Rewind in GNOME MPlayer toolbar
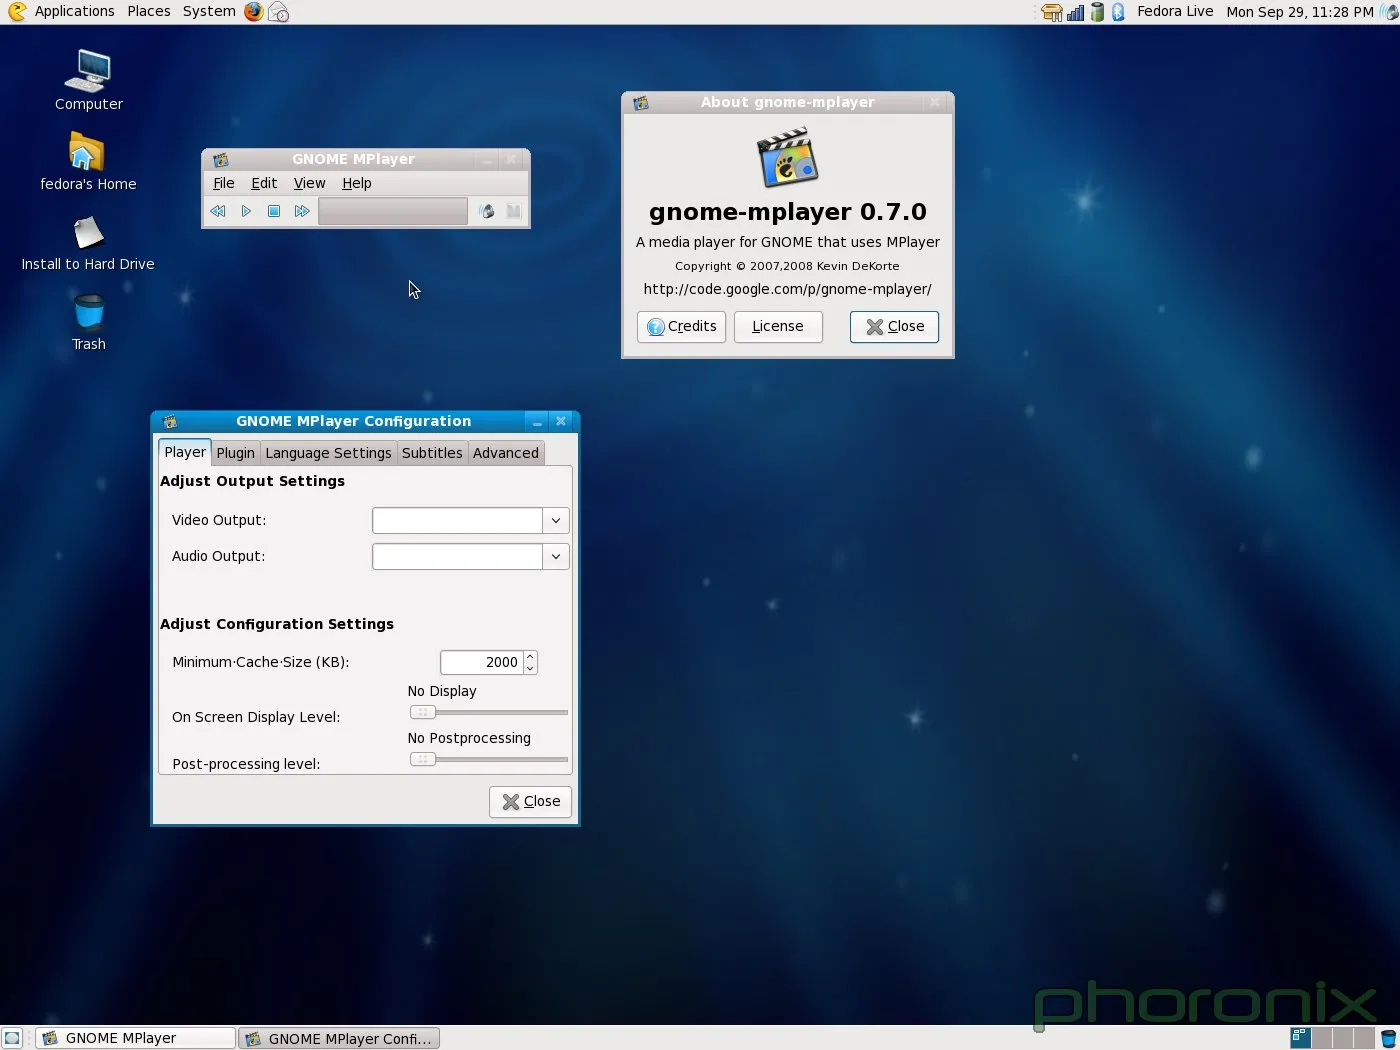The height and width of the screenshot is (1050, 1400). pyautogui.click(x=217, y=211)
